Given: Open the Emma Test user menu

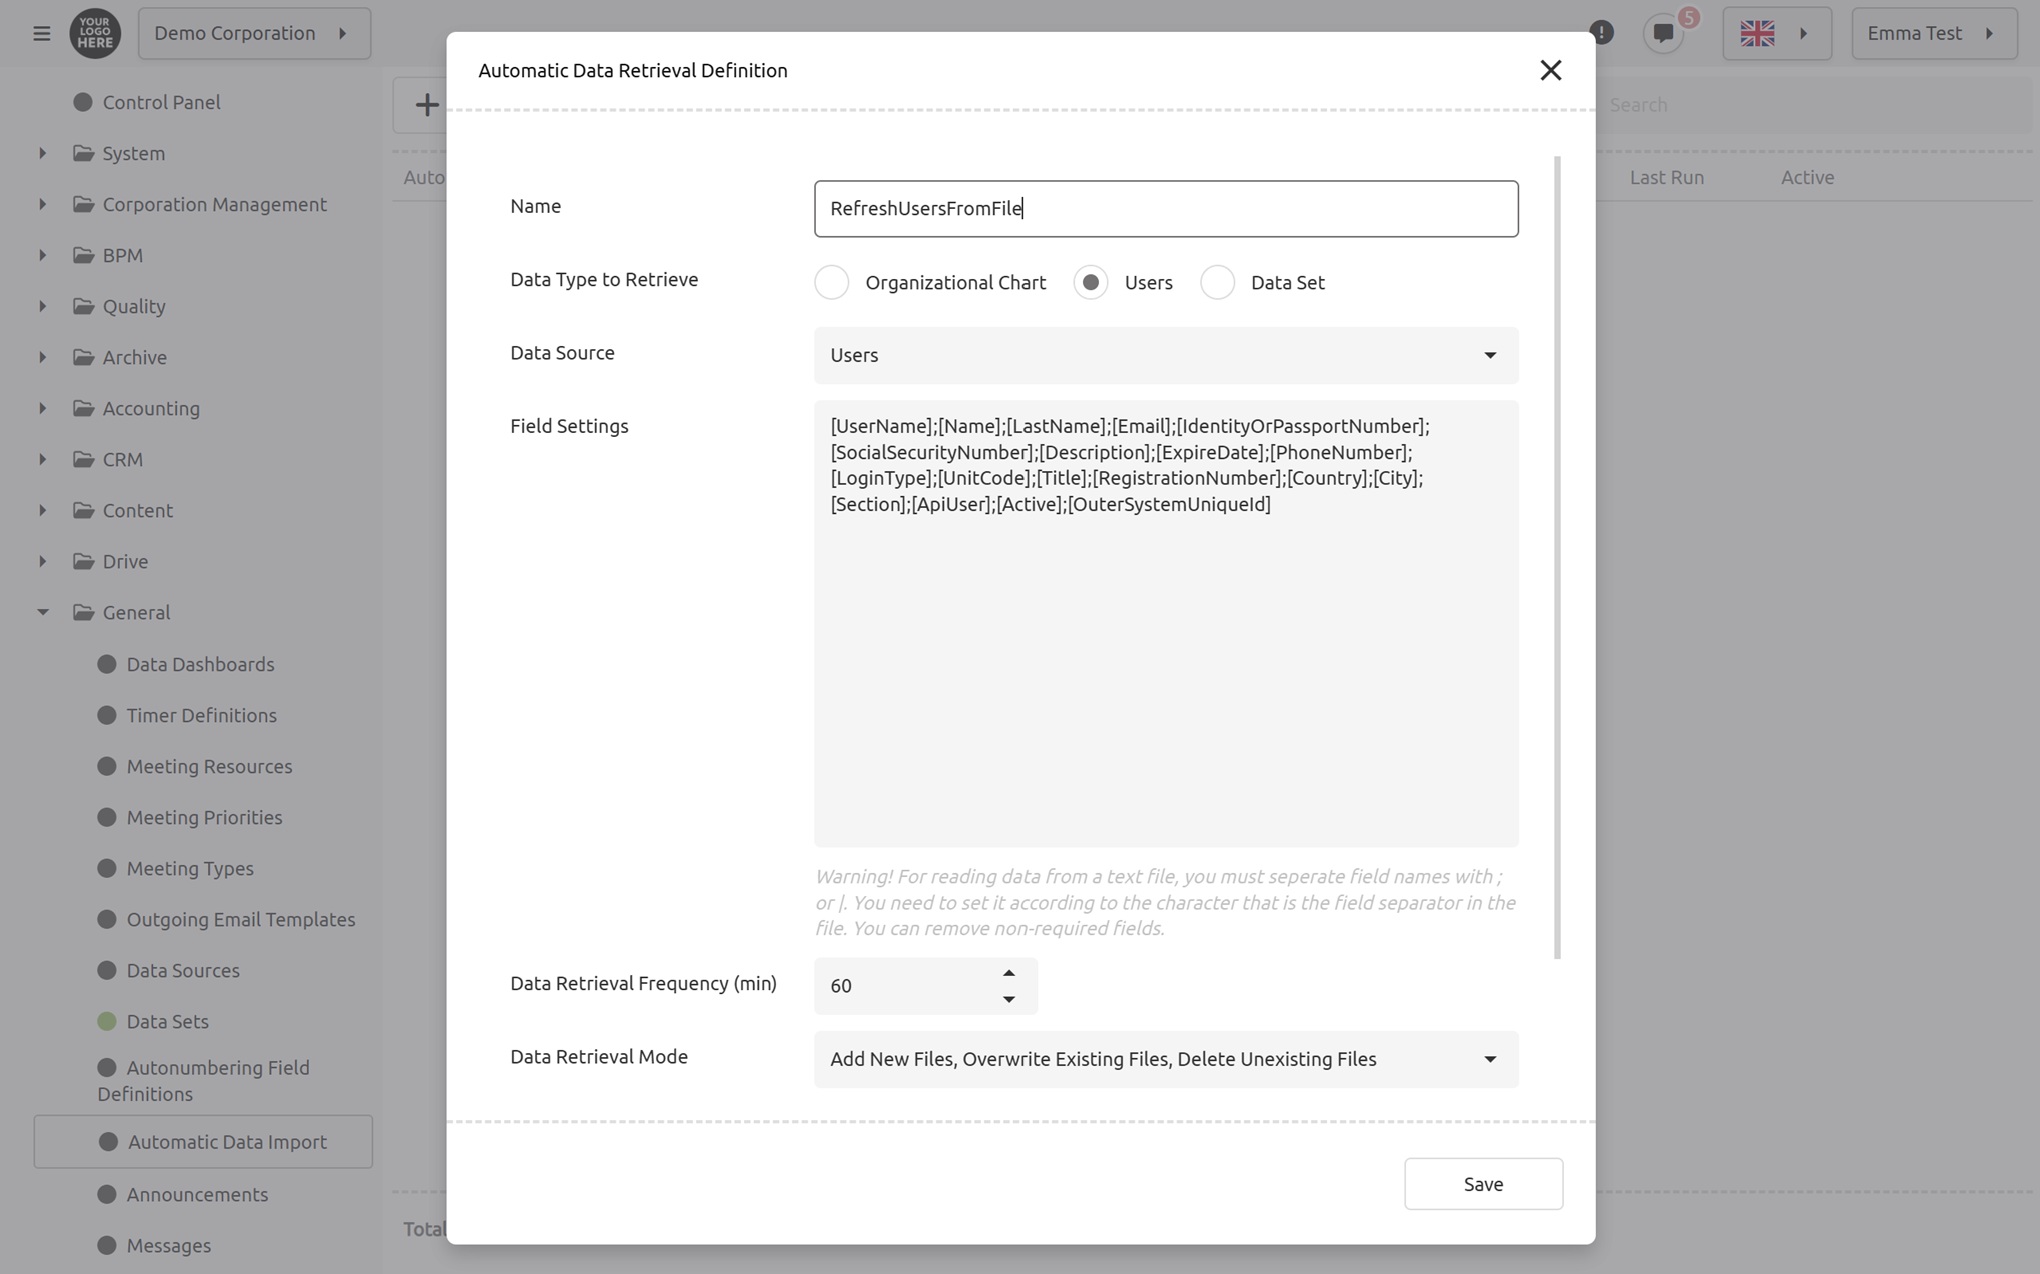Looking at the screenshot, I should [x=1934, y=33].
